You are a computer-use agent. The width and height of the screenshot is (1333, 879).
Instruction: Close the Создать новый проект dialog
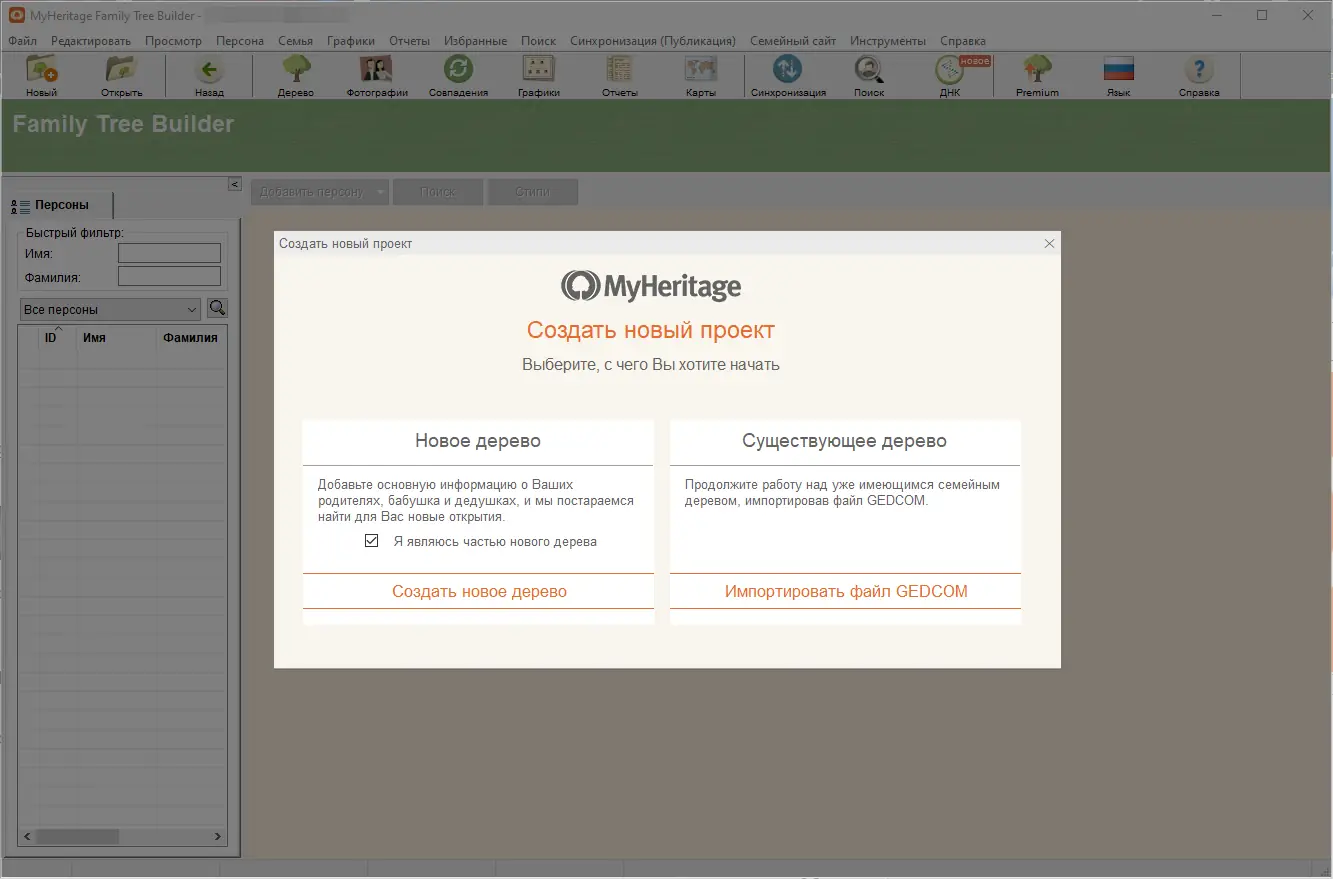click(x=1049, y=243)
